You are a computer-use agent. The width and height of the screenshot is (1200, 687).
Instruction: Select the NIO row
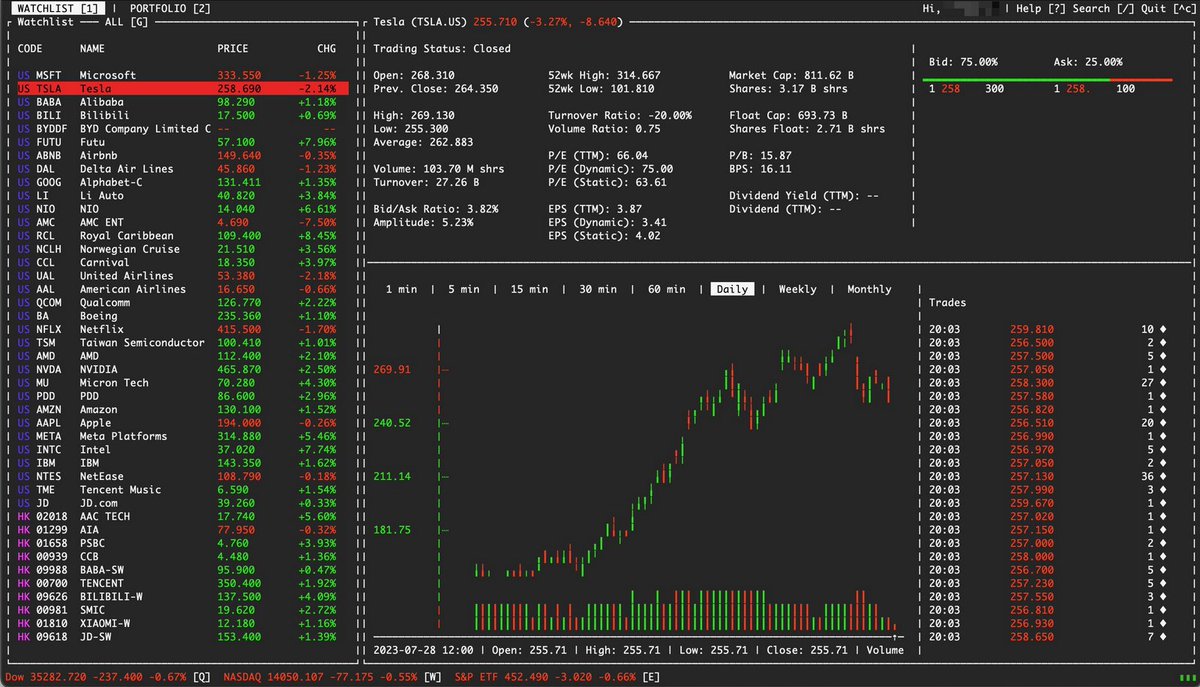point(182,209)
